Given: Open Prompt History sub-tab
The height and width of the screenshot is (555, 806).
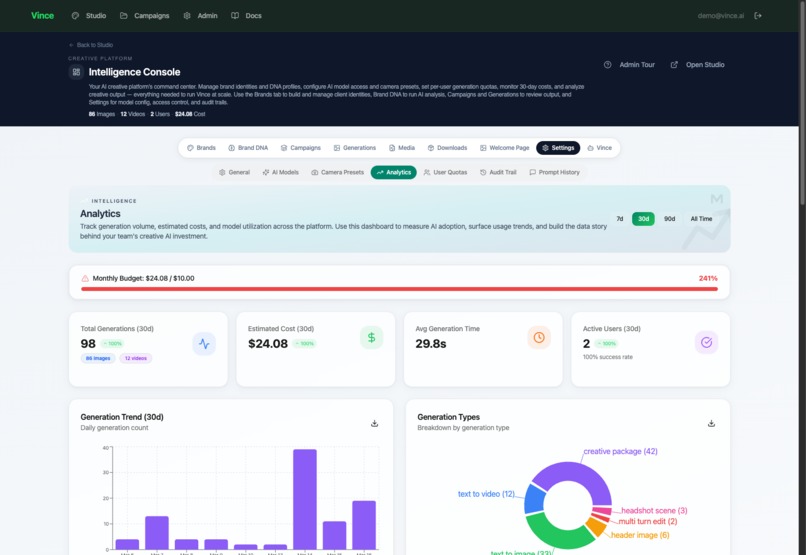Looking at the screenshot, I should [x=554, y=173].
